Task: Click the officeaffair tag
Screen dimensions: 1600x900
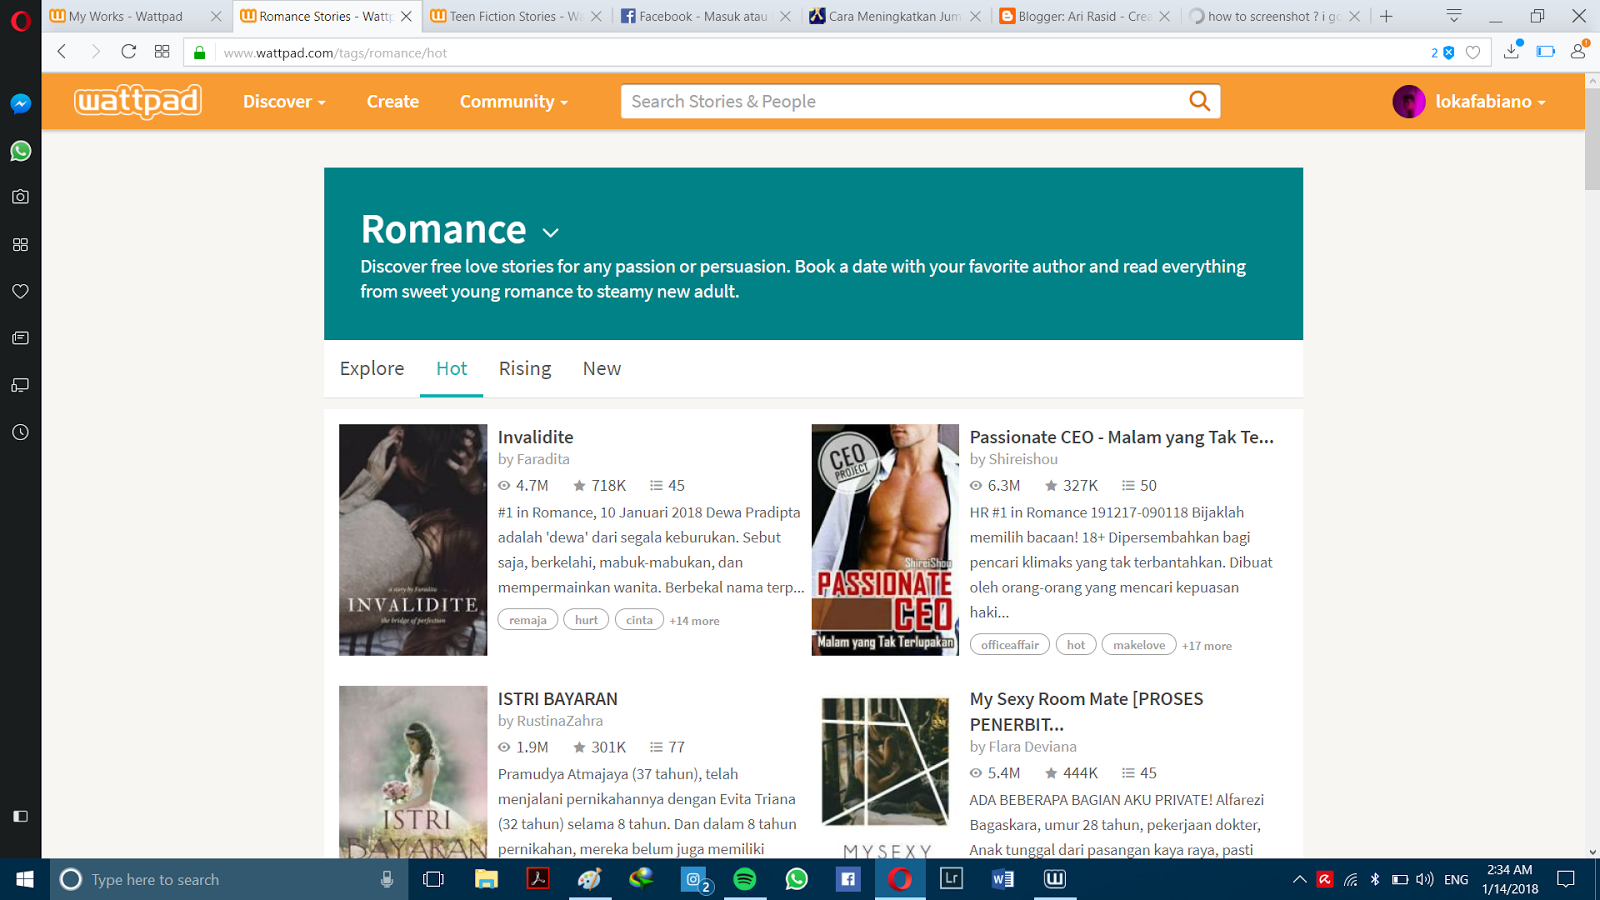Action: [1010, 645]
